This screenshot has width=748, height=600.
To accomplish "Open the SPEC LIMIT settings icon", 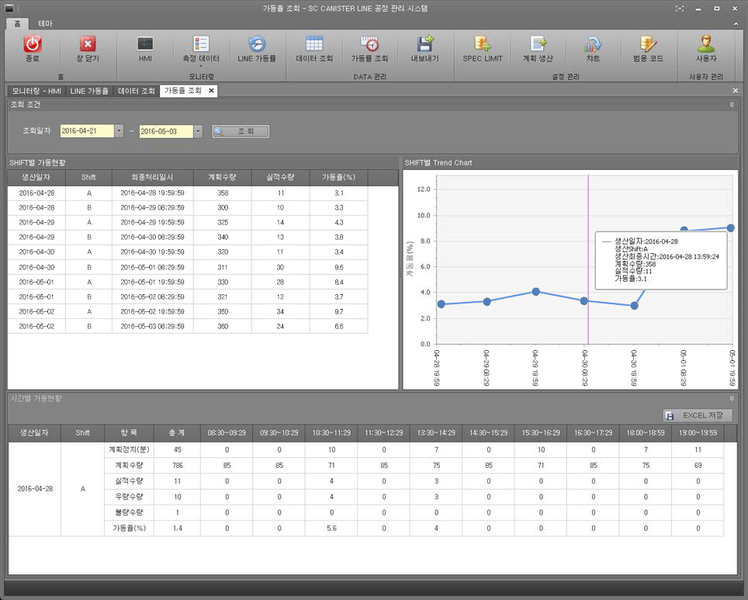I will click(484, 44).
